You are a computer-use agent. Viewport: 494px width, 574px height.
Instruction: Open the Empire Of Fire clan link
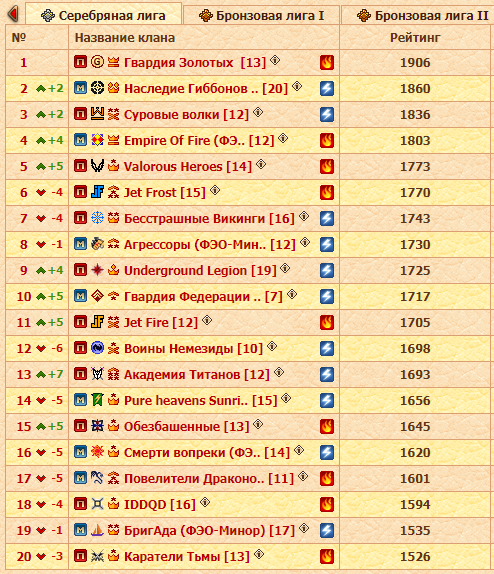[x=199, y=141]
